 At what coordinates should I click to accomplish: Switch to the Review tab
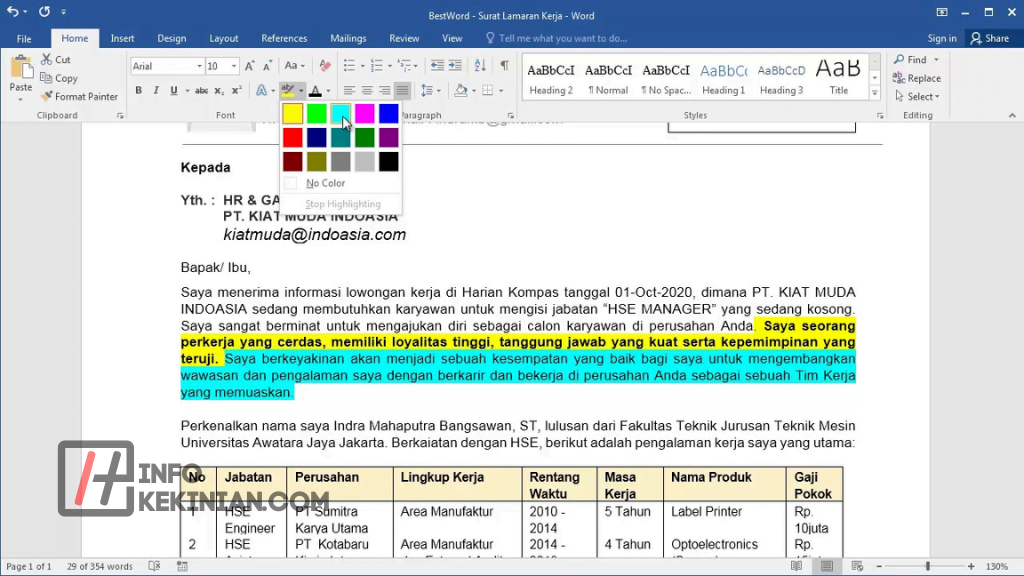pos(404,39)
